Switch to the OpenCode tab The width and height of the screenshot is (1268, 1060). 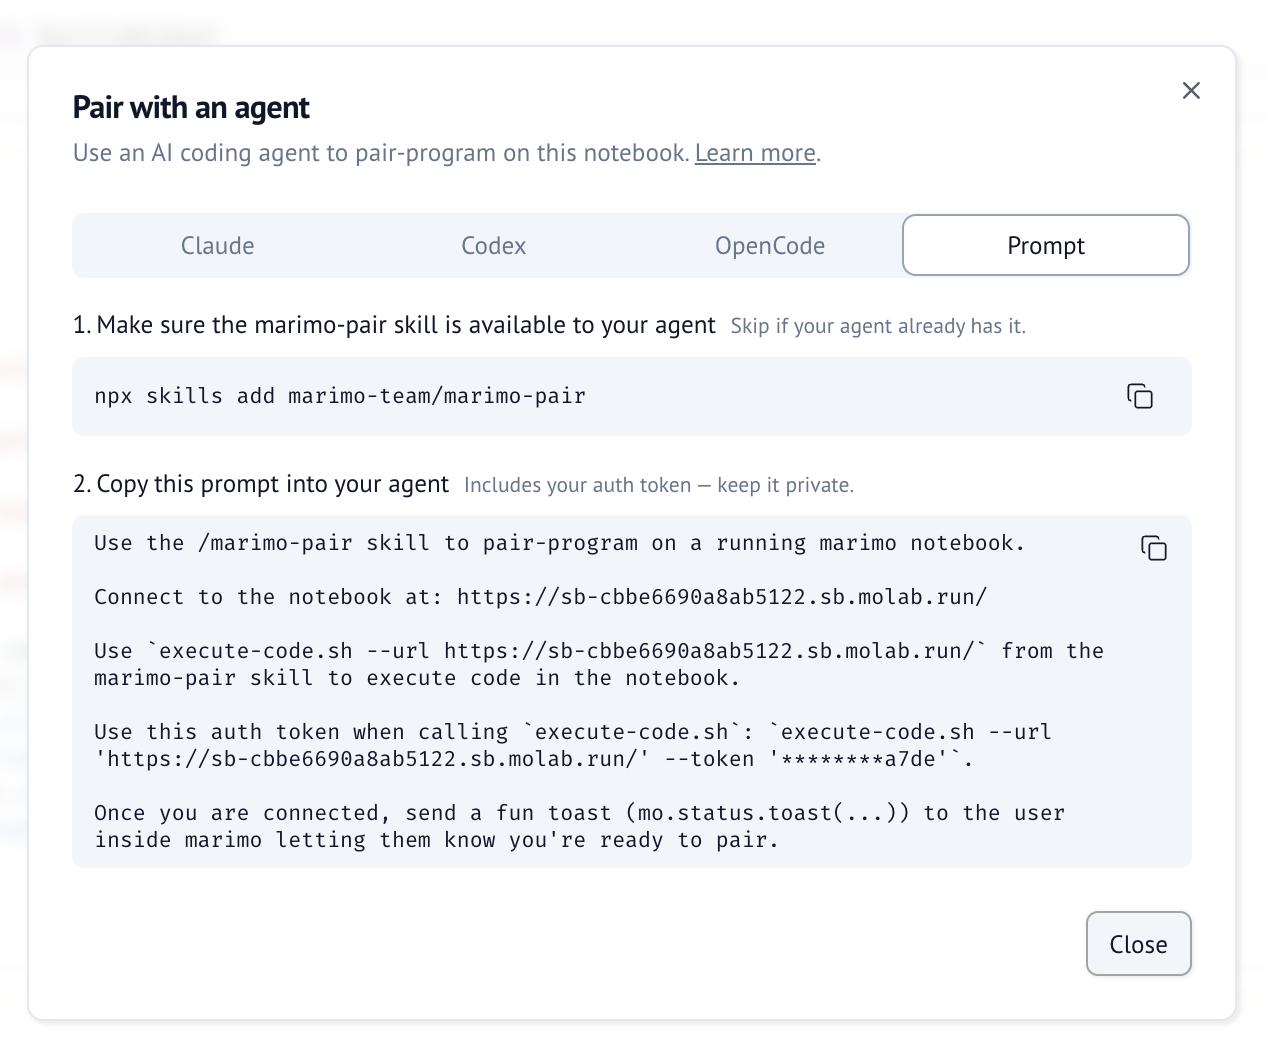tap(770, 246)
